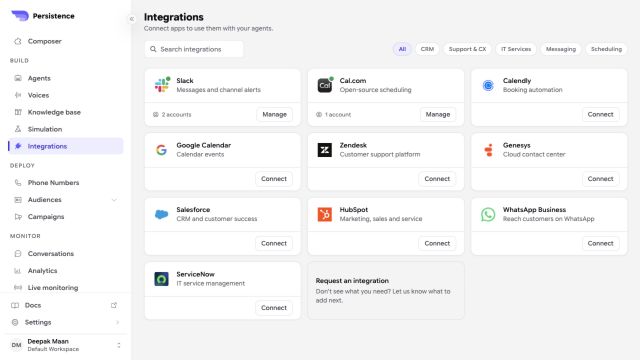Manage the Cal.com integration
The width and height of the screenshot is (640, 360).
[438, 114]
